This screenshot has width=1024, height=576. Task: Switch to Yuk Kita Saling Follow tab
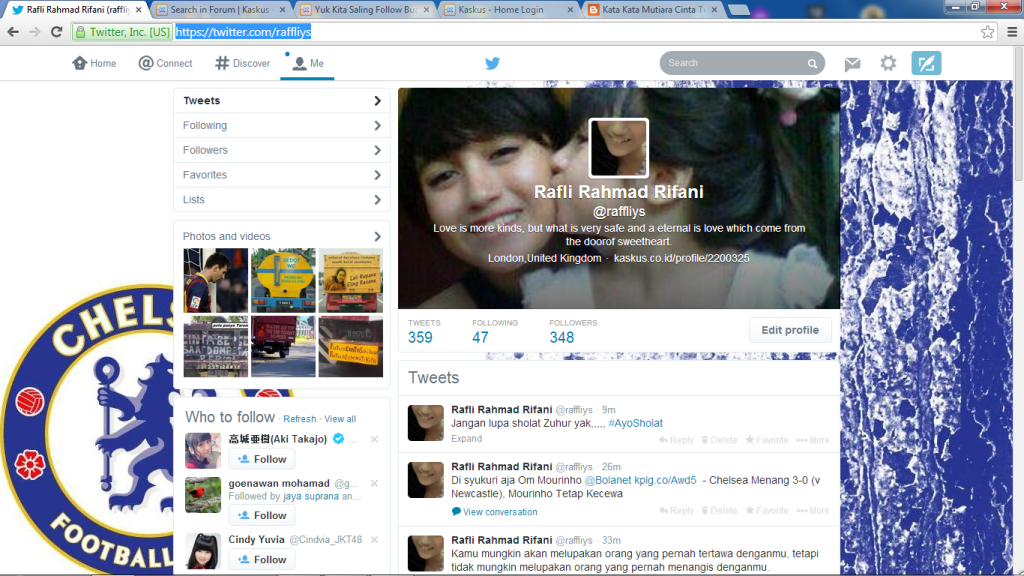pyautogui.click(x=365, y=10)
